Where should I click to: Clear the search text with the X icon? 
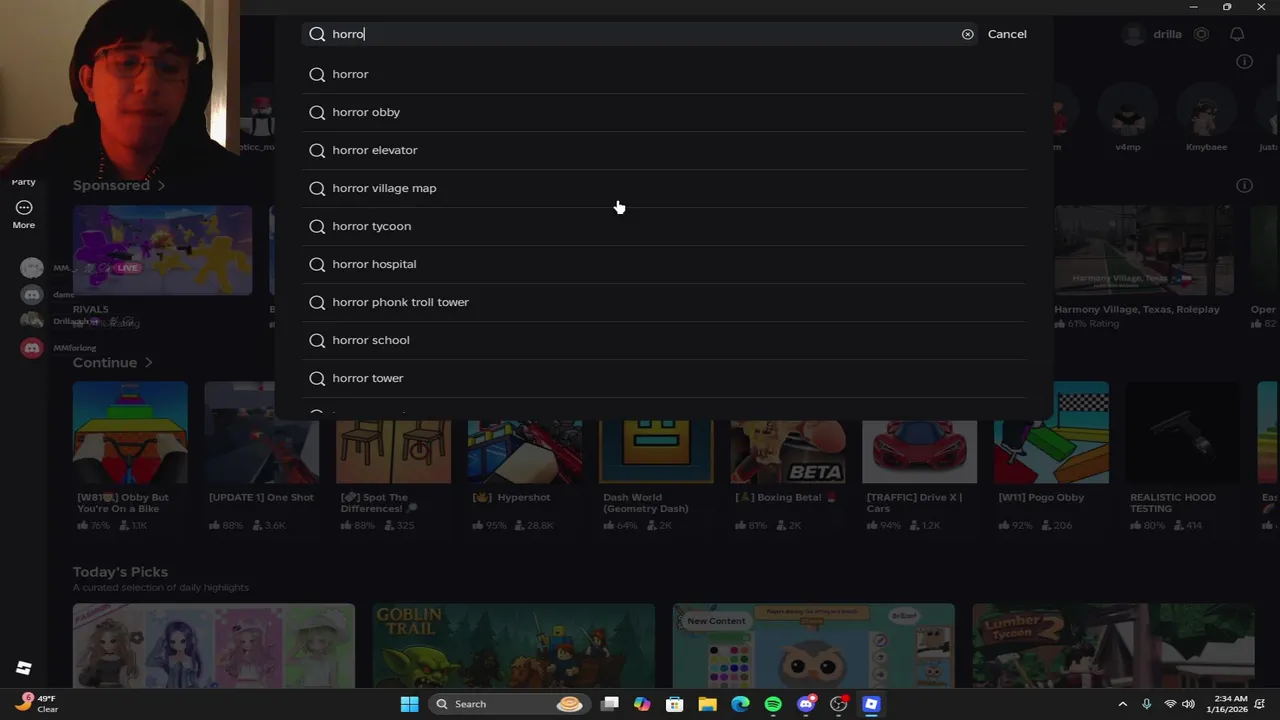click(x=967, y=34)
